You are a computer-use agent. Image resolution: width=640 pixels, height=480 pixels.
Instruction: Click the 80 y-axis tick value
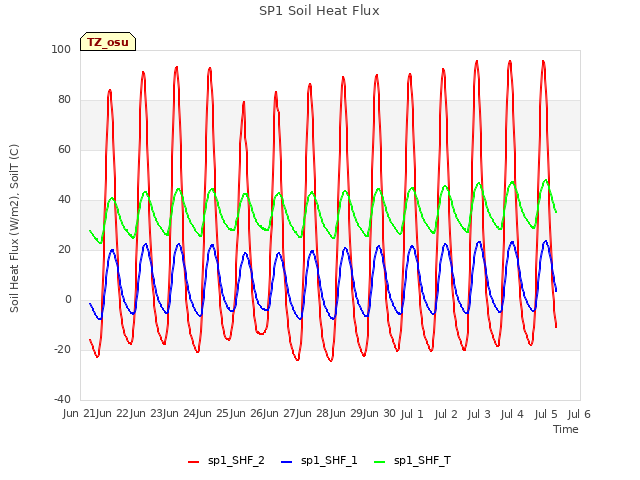pyautogui.click(x=64, y=100)
